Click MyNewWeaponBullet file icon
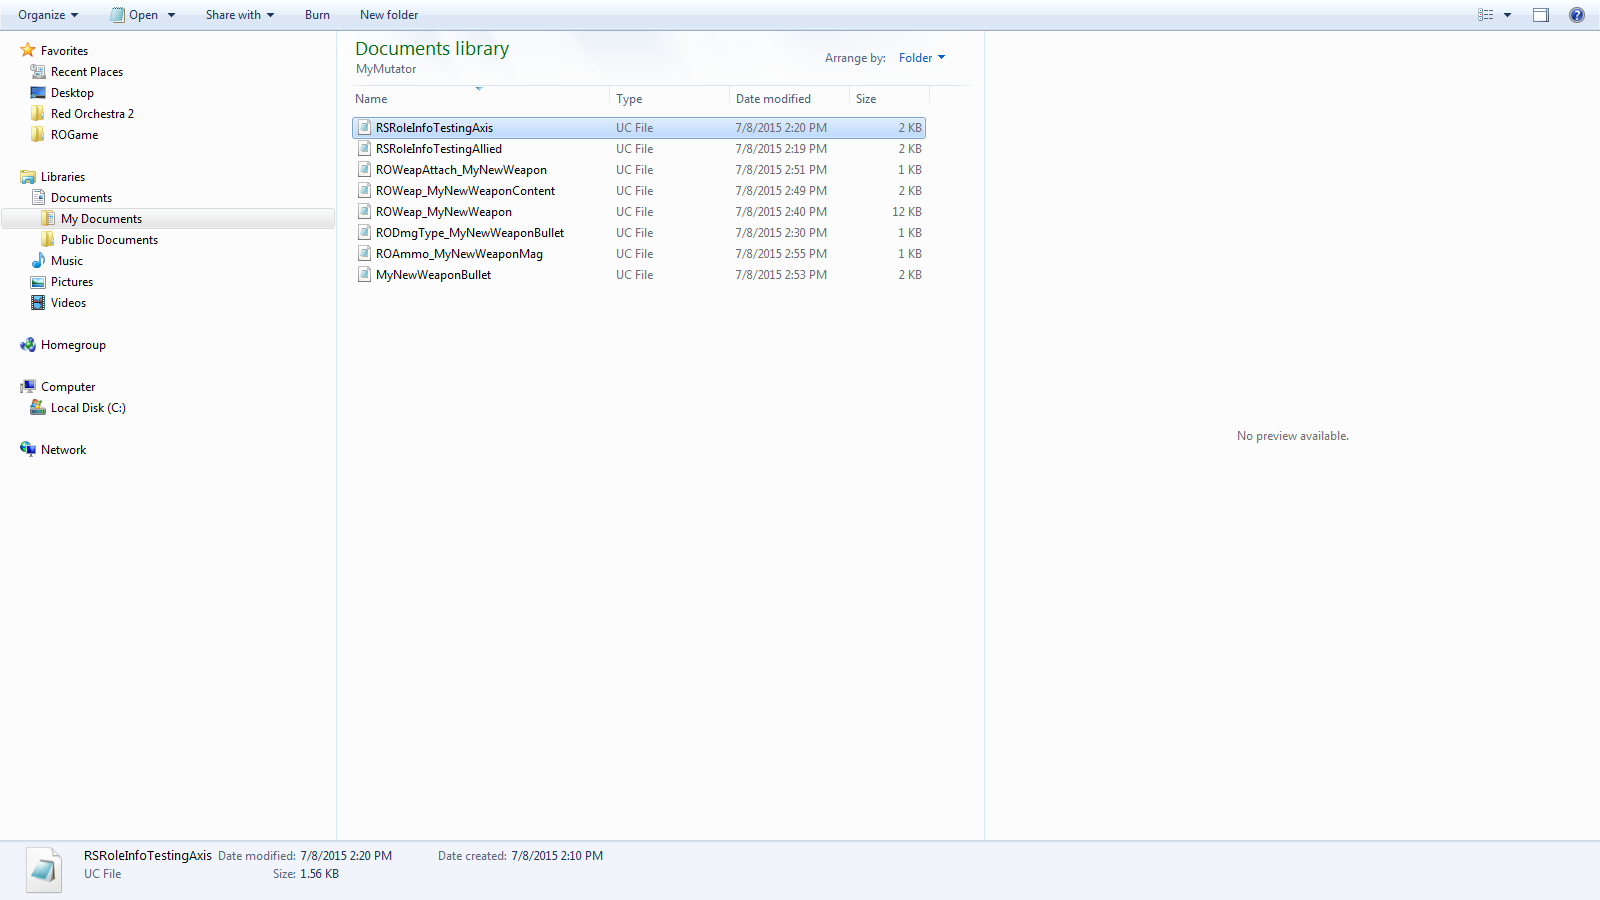Image resolution: width=1600 pixels, height=900 pixels. 364,275
